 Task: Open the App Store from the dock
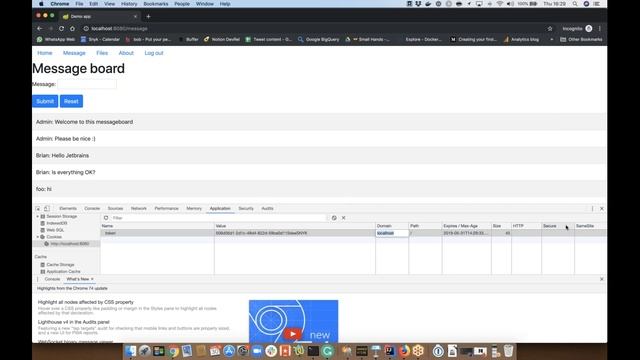[x=229, y=351]
